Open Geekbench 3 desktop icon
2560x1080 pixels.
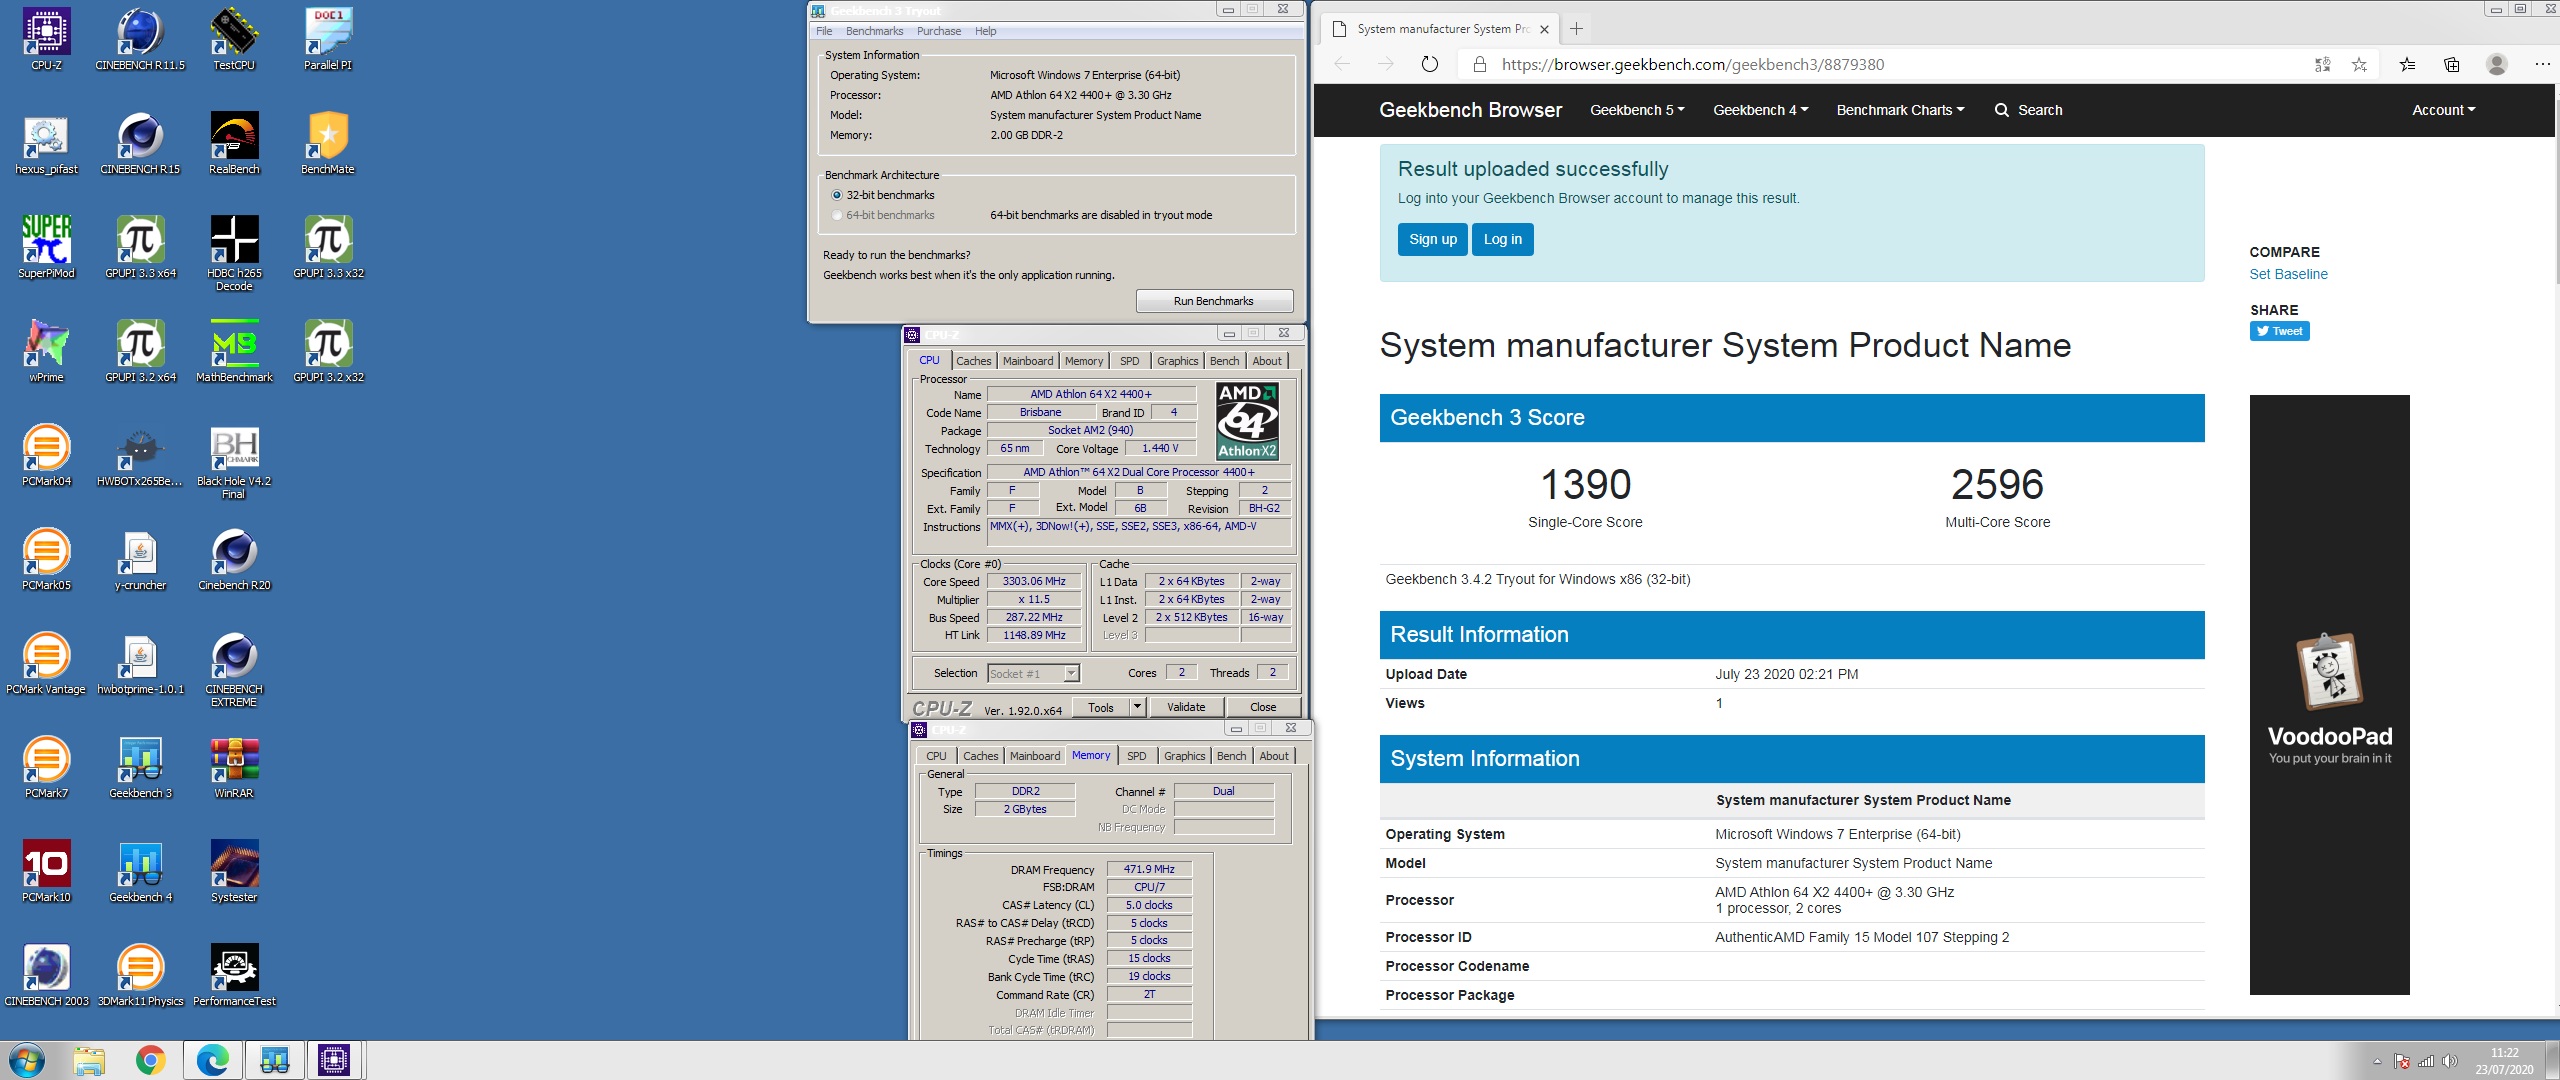[140, 768]
